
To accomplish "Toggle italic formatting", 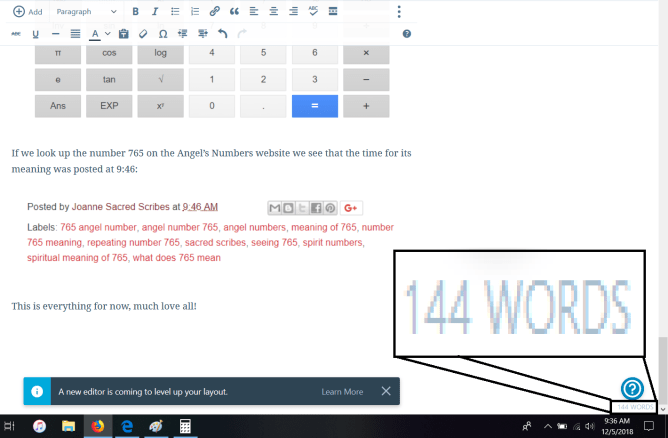I will coord(155,12).
